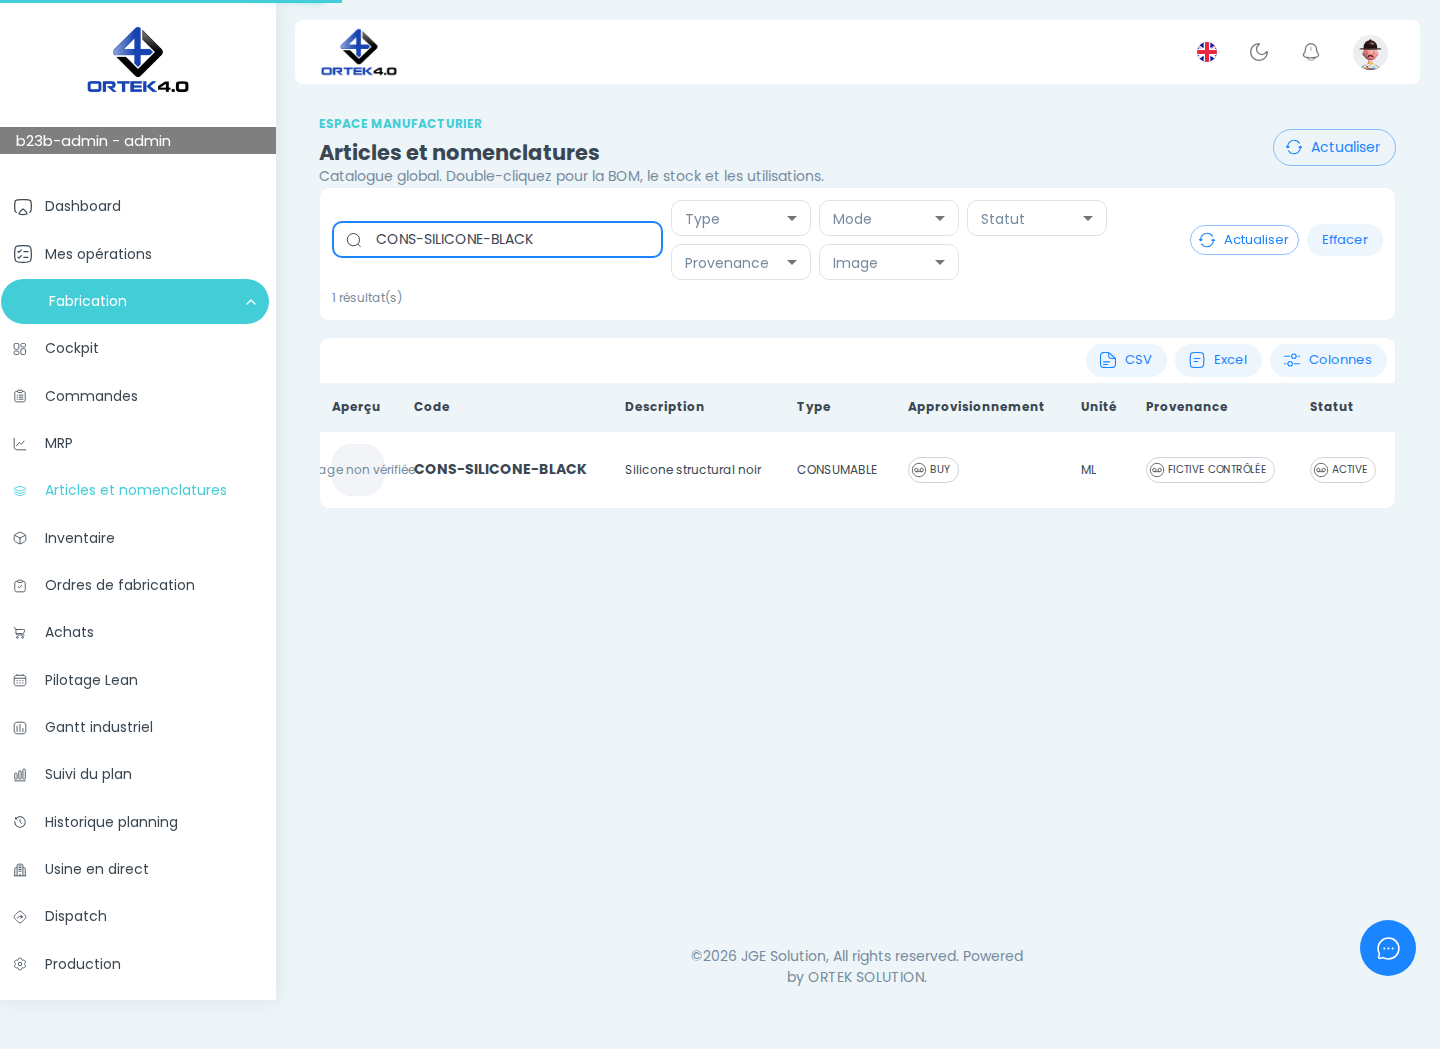Viewport: 1440px width, 1049px height.
Task: Click the Usine en direct icon
Action: [20, 870]
